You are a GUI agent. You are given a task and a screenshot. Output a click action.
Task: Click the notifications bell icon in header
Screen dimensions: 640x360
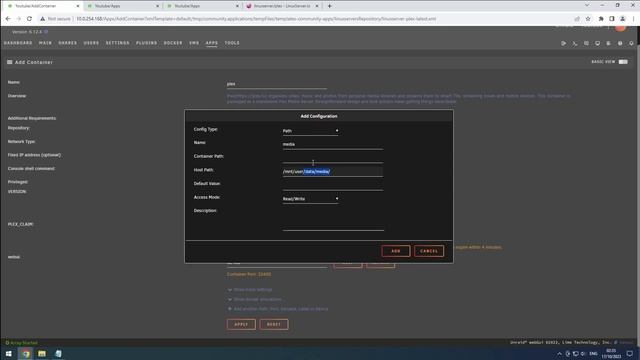click(x=631, y=43)
